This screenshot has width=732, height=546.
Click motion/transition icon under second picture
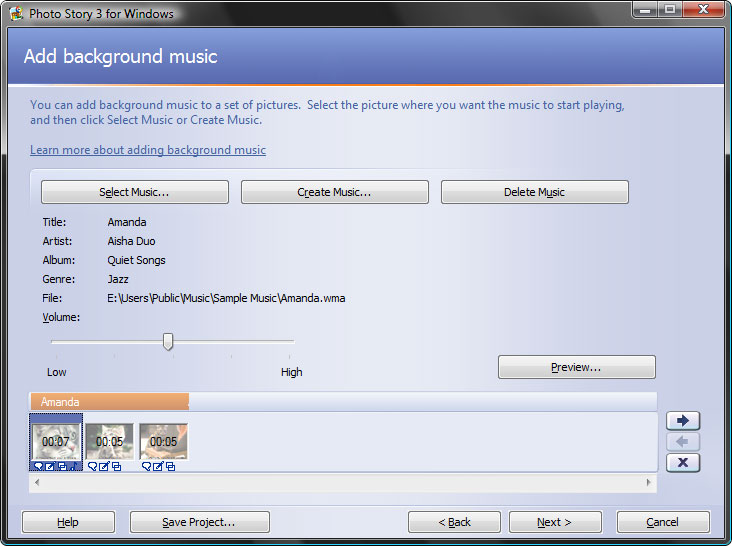[x=116, y=466]
